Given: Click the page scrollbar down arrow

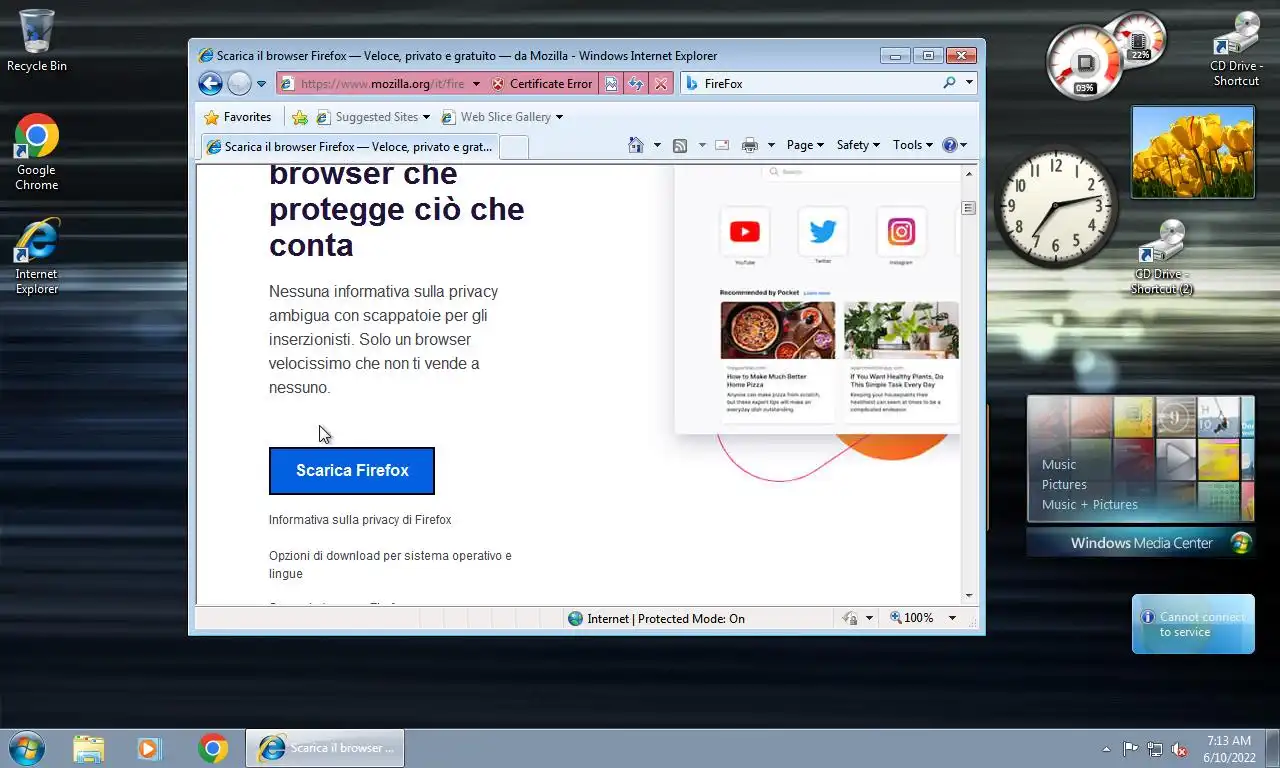Looking at the screenshot, I should click(x=968, y=596).
